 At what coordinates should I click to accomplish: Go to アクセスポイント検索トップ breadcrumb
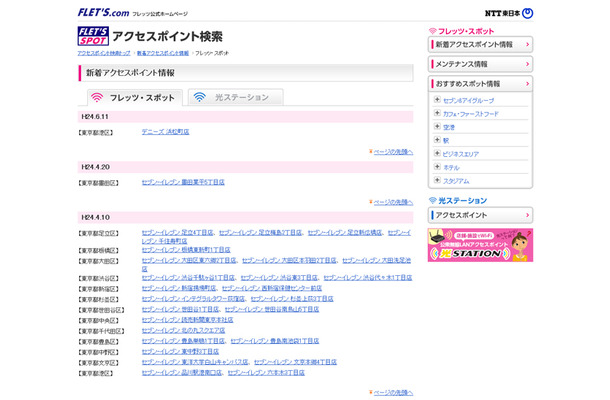click(x=104, y=53)
